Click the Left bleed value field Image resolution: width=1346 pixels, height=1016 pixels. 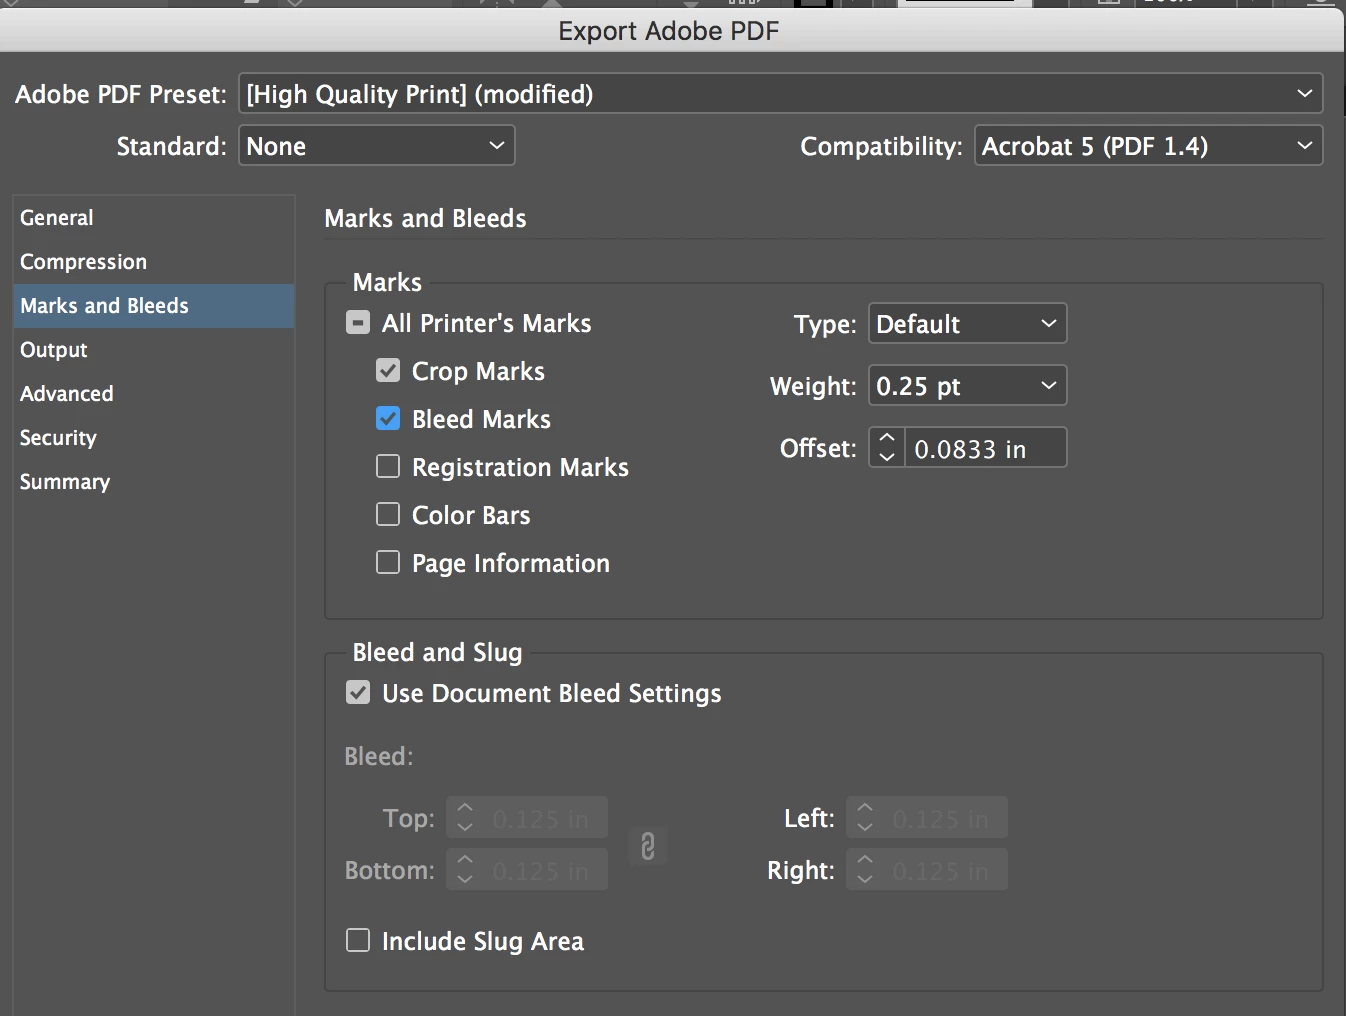coord(944,818)
